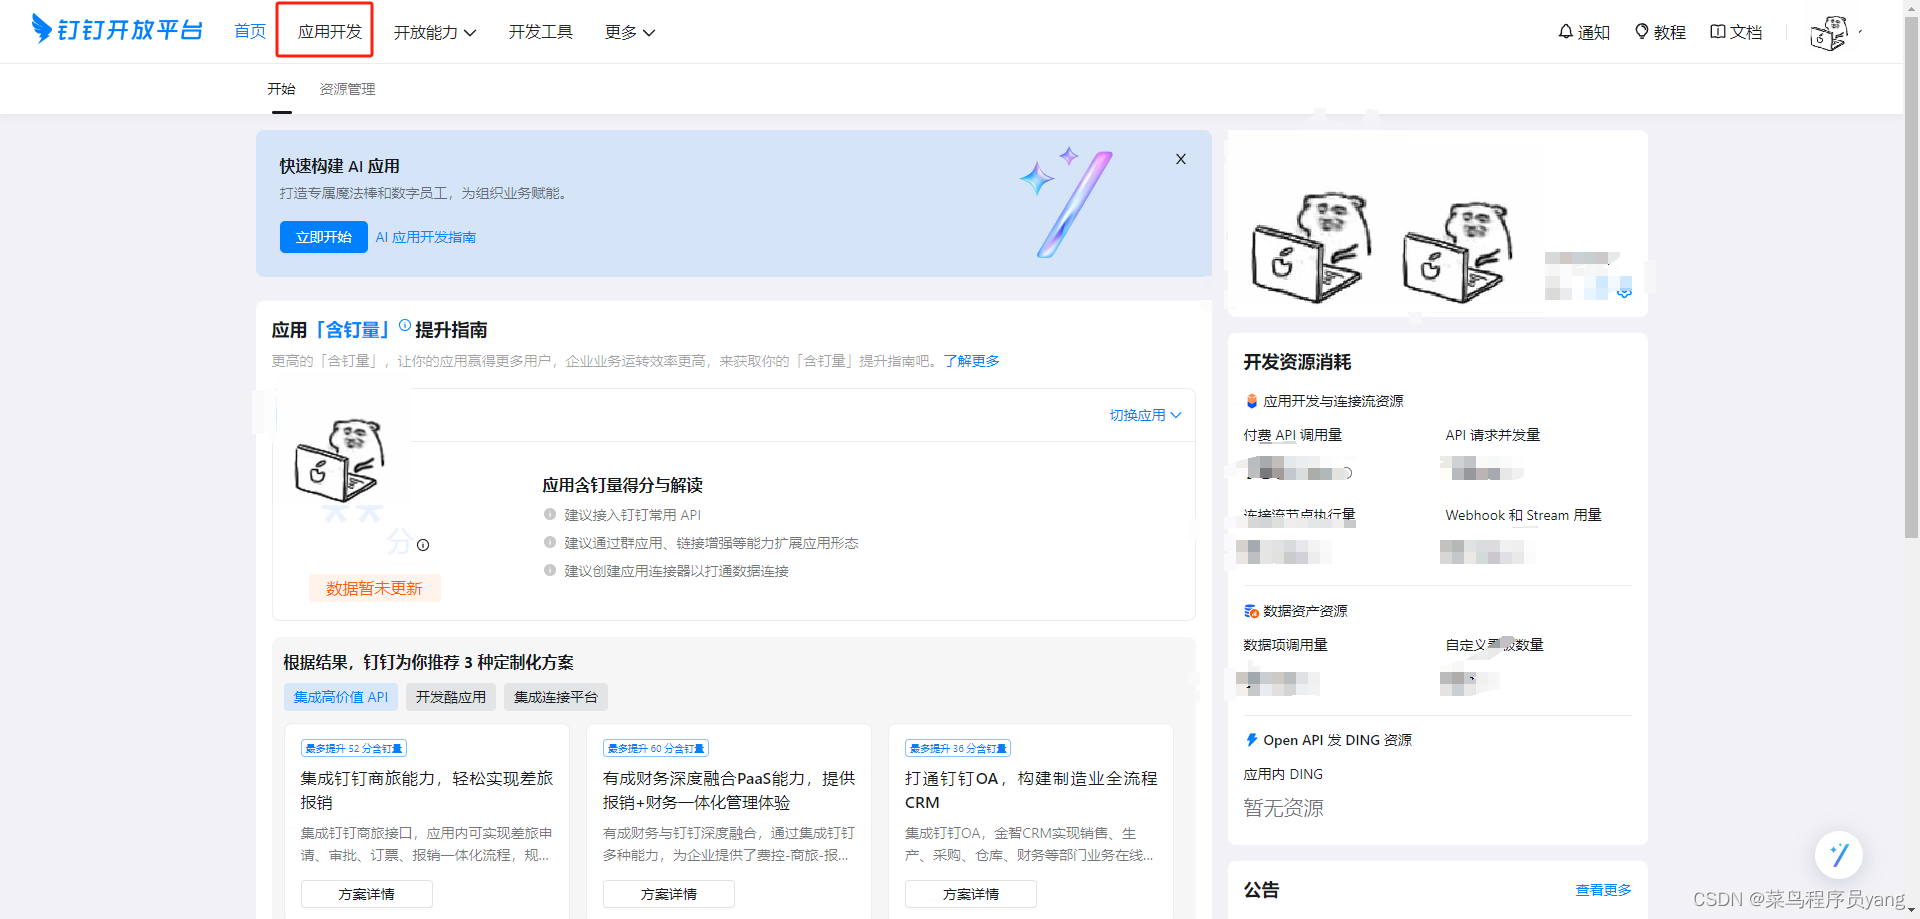Viewport: 1920px width, 919px height.
Task: Open the AI 应用开发指南 link
Action: (x=426, y=237)
